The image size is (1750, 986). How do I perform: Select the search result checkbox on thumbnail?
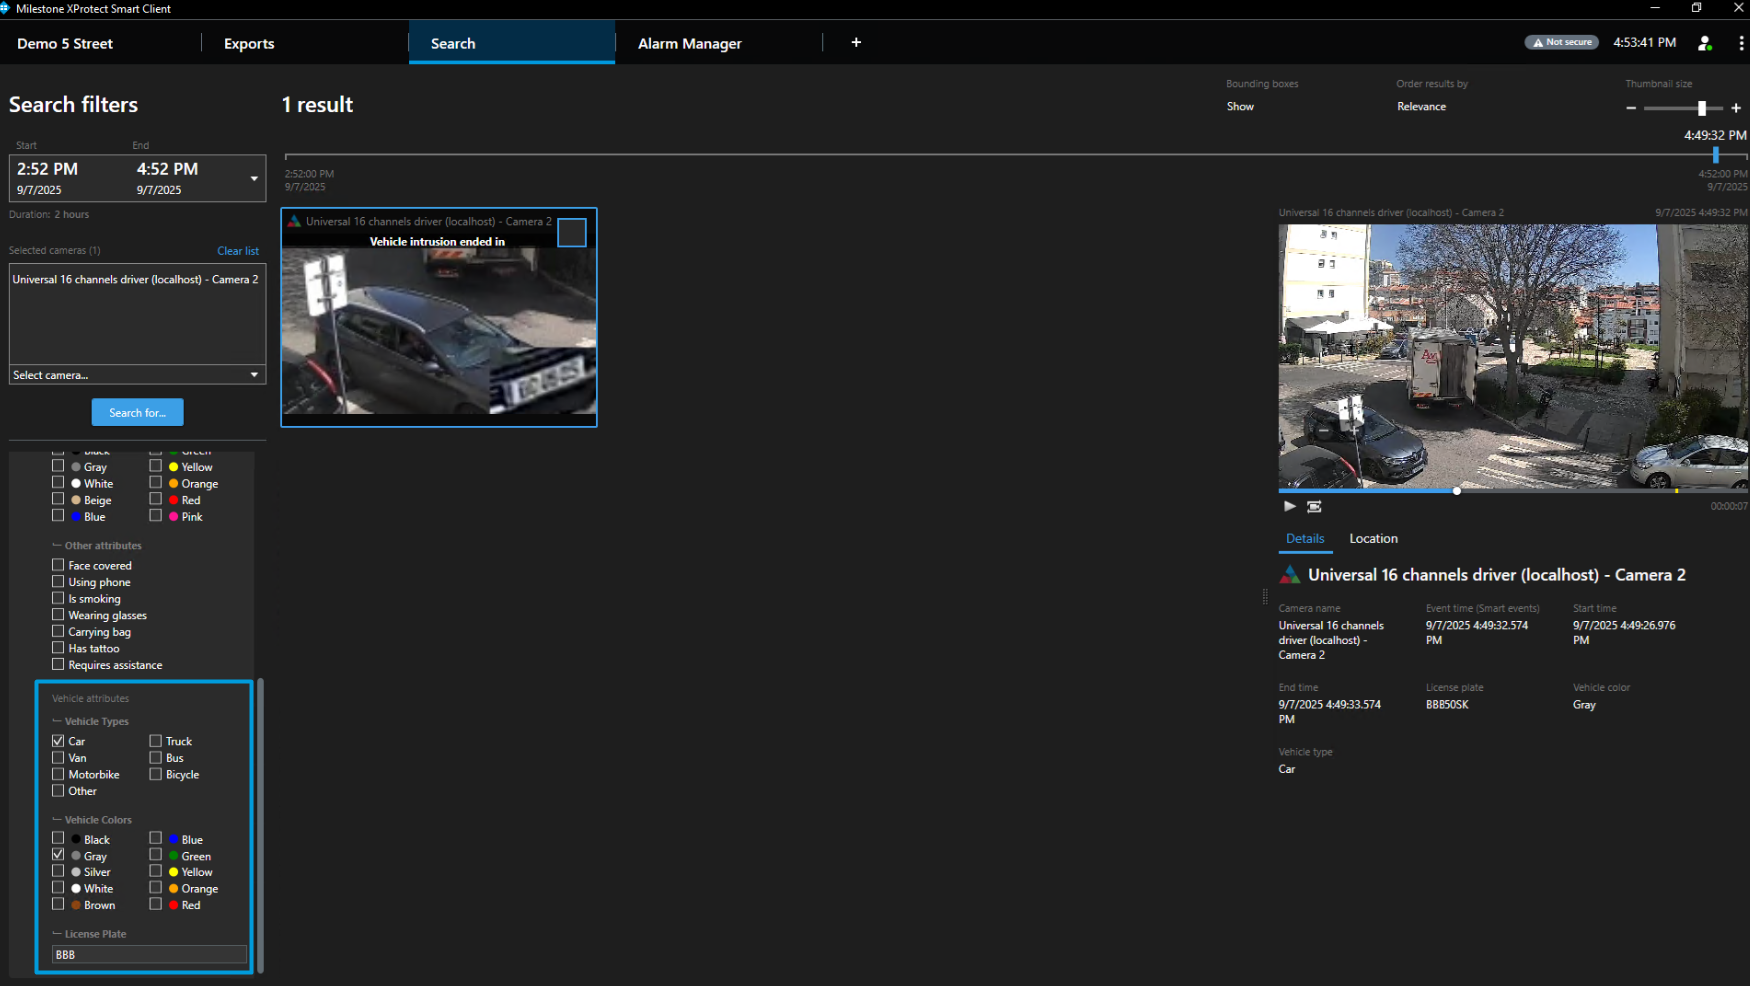point(572,233)
